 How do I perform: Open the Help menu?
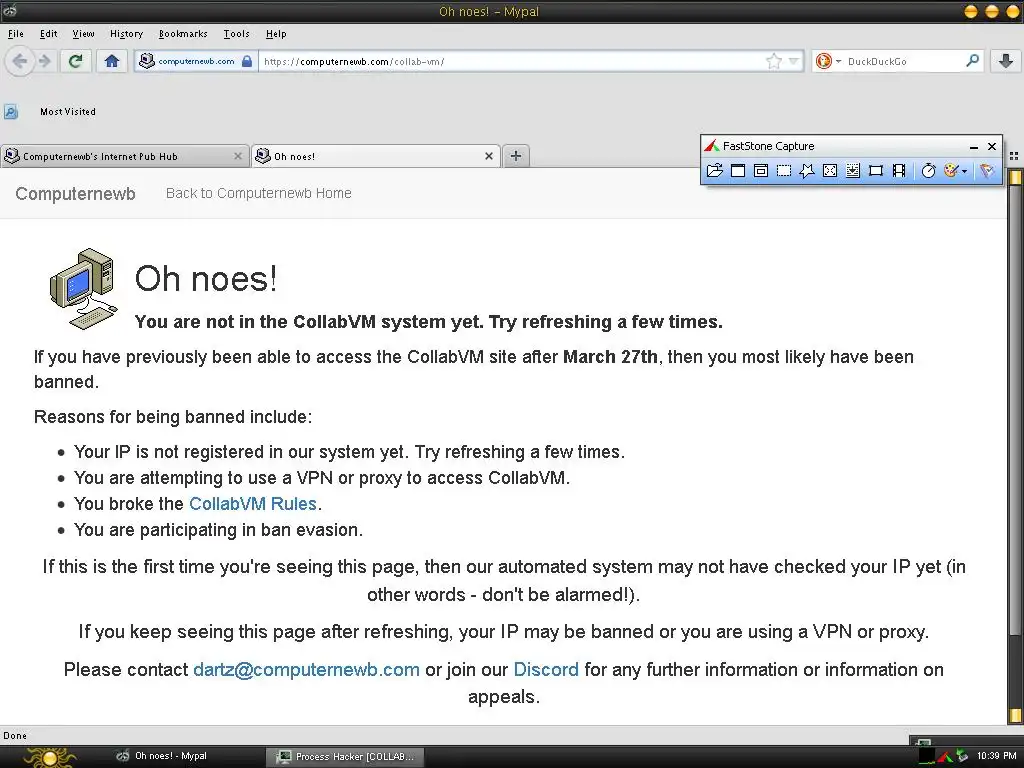click(276, 34)
